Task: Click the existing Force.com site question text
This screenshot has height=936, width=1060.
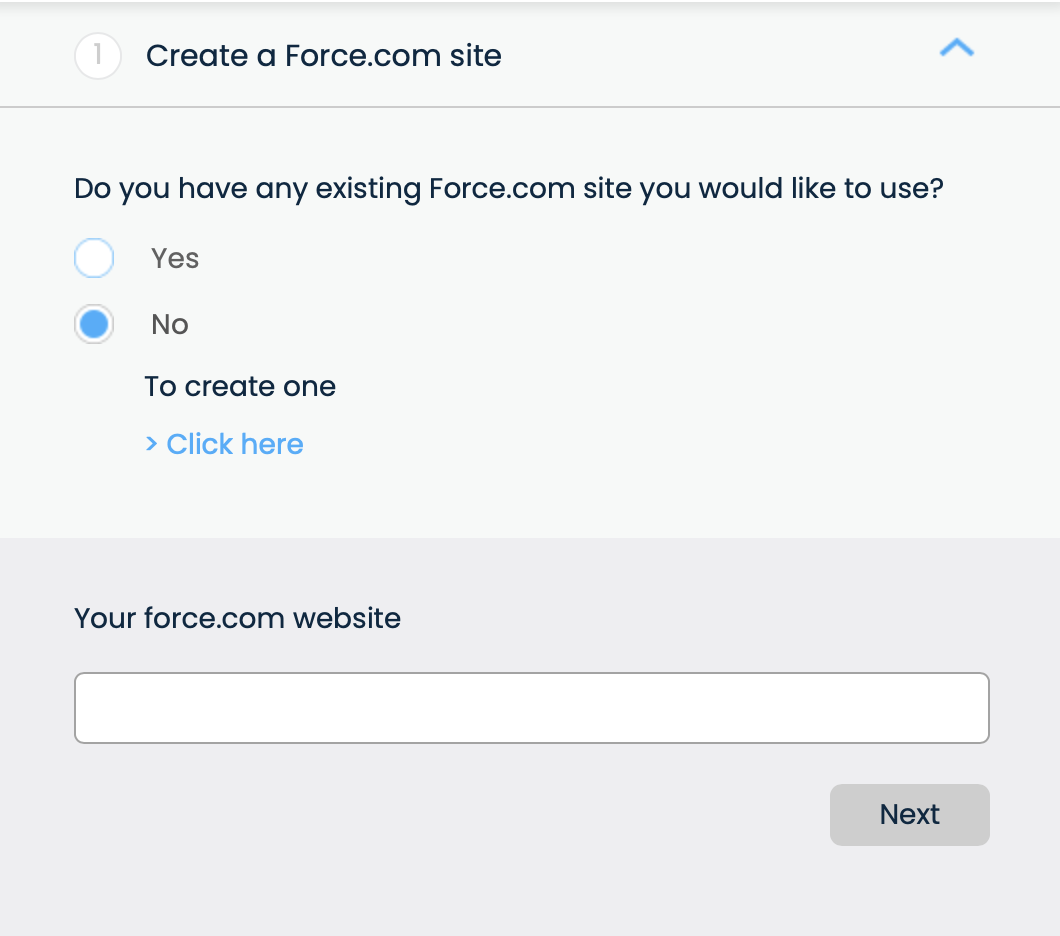Action: tap(509, 188)
